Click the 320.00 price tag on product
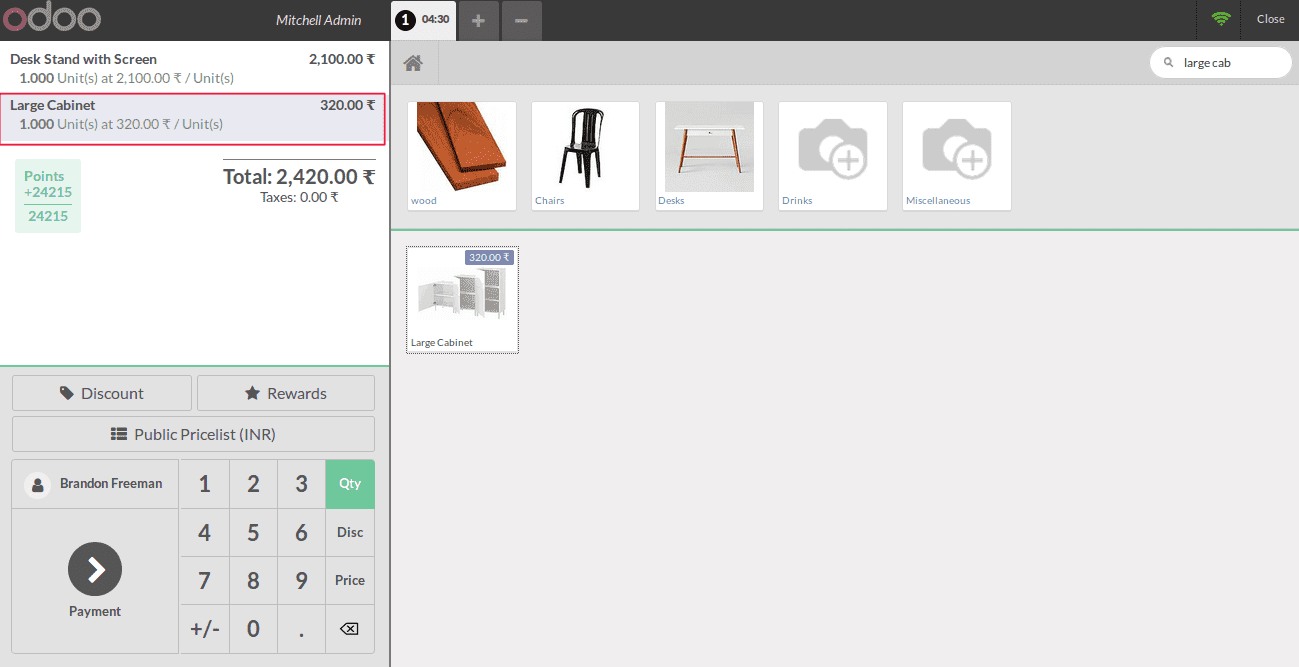Screen dimensions: 1299x667 (x=490, y=257)
